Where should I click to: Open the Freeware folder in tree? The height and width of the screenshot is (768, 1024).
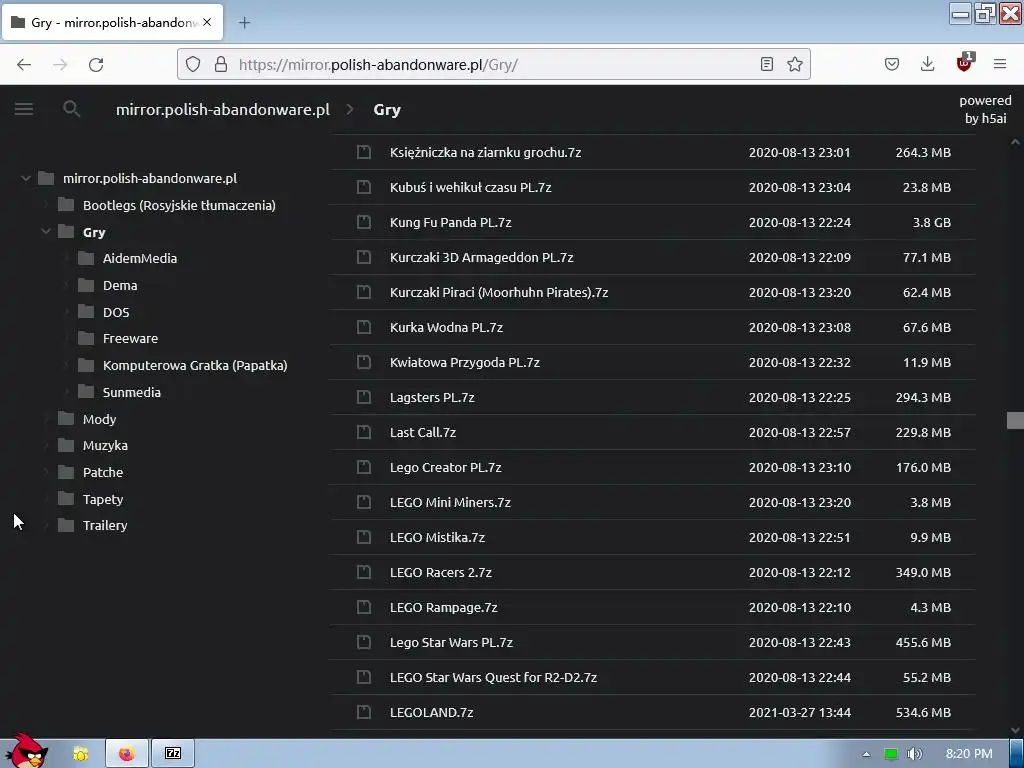pyautogui.click(x=130, y=338)
